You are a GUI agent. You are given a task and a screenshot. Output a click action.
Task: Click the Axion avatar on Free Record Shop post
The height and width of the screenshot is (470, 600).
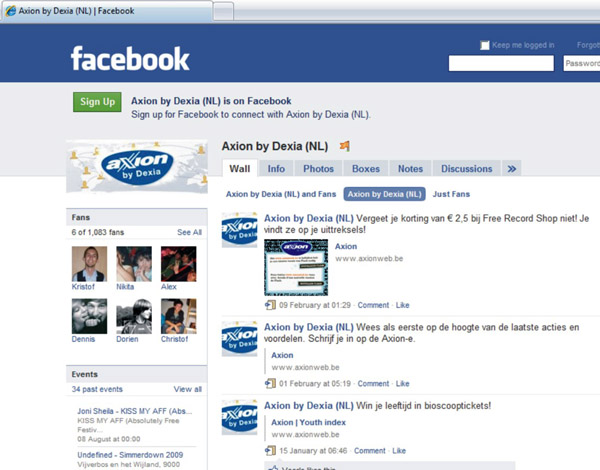point(240,230)
